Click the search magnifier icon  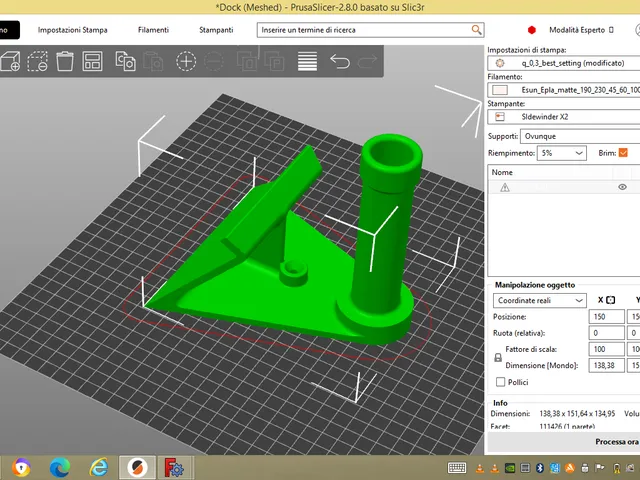[476, 30]
